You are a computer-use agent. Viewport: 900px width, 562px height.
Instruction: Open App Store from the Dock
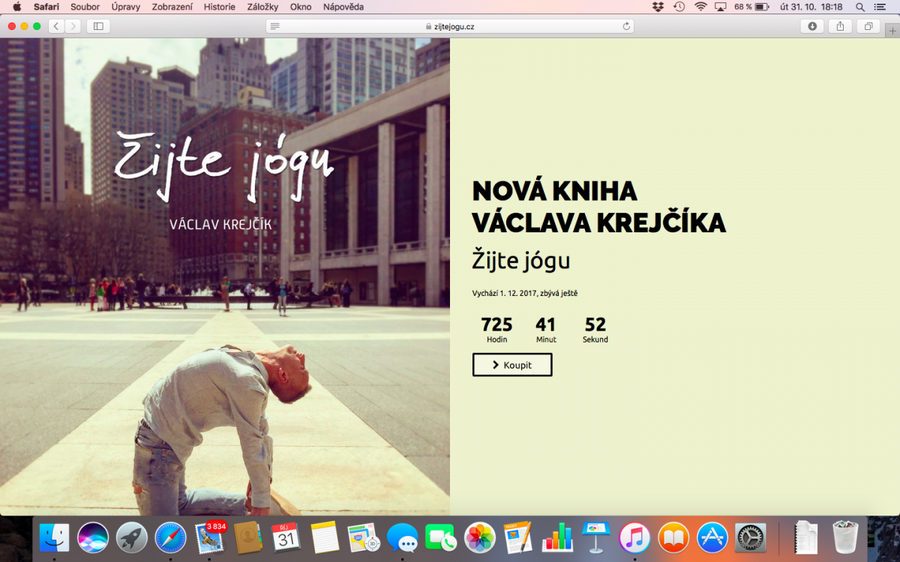point(712,538)
